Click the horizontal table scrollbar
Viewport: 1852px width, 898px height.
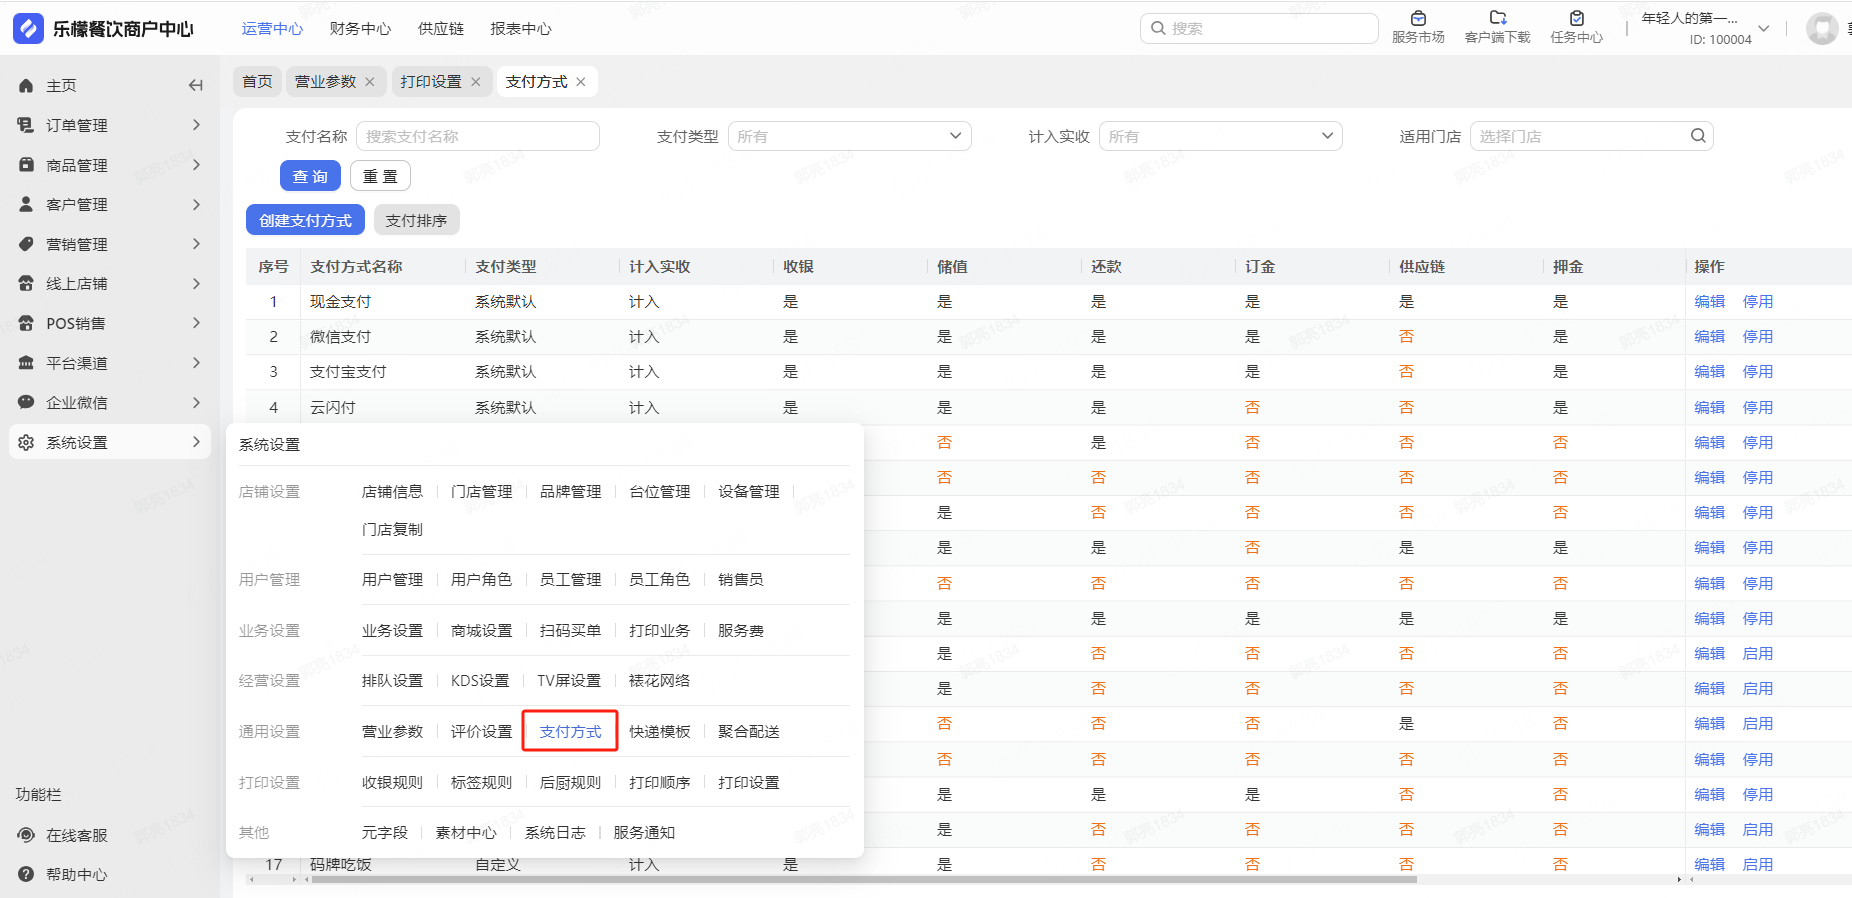[x=864, y=880]
